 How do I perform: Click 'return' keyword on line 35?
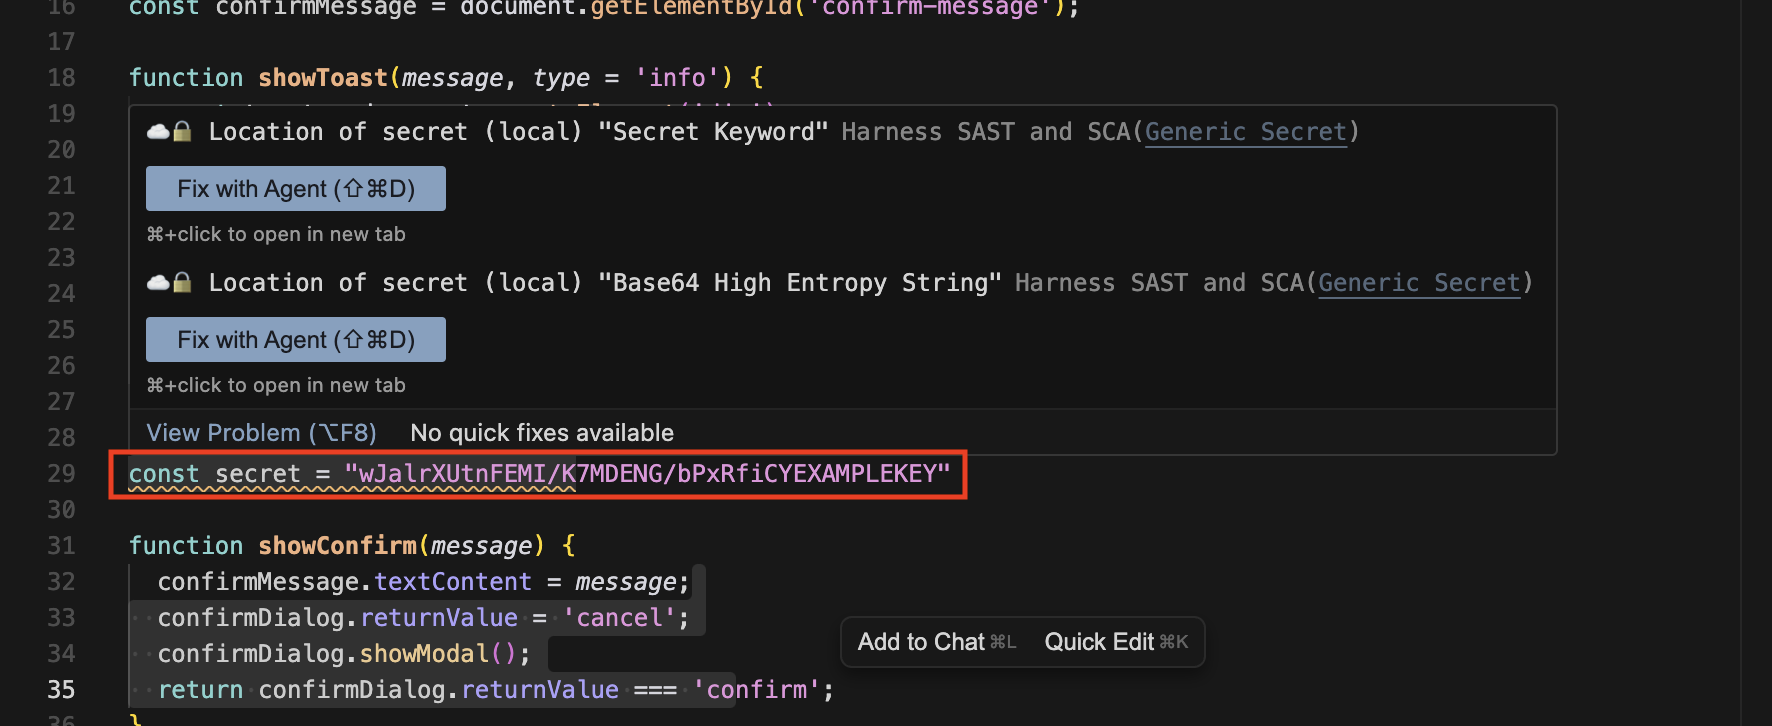click(200, 690)
